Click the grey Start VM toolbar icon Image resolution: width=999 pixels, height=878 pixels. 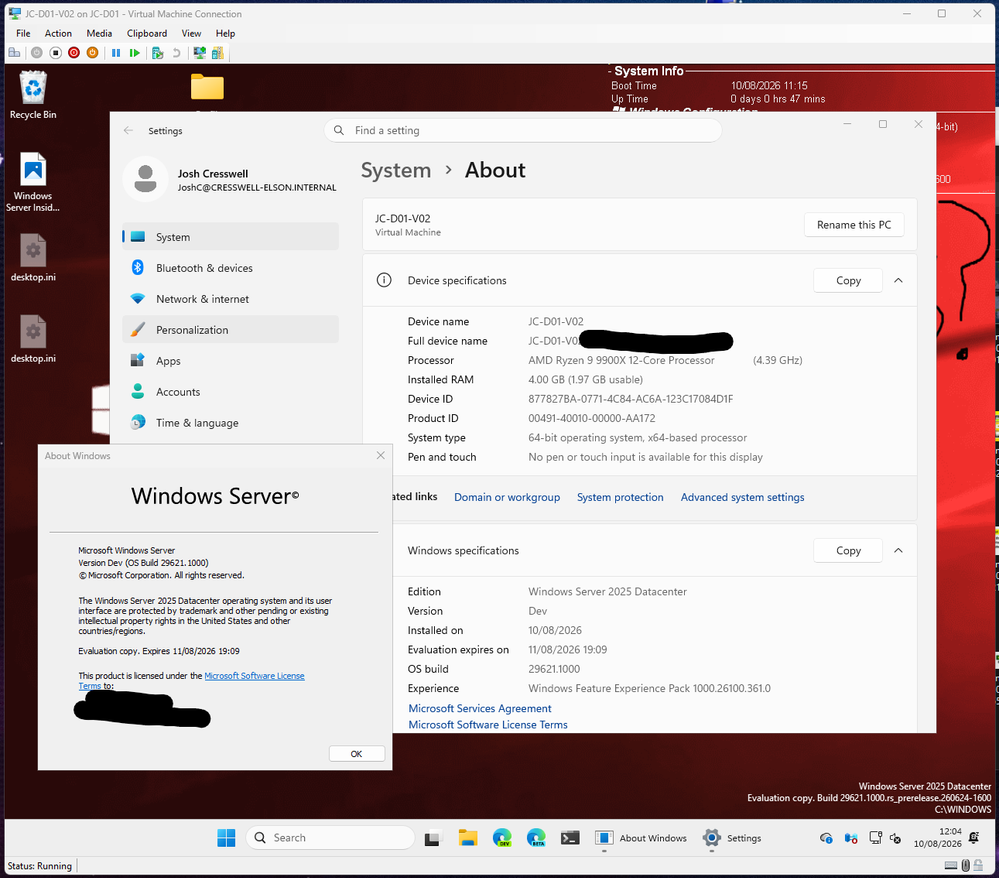click(37, 53)
